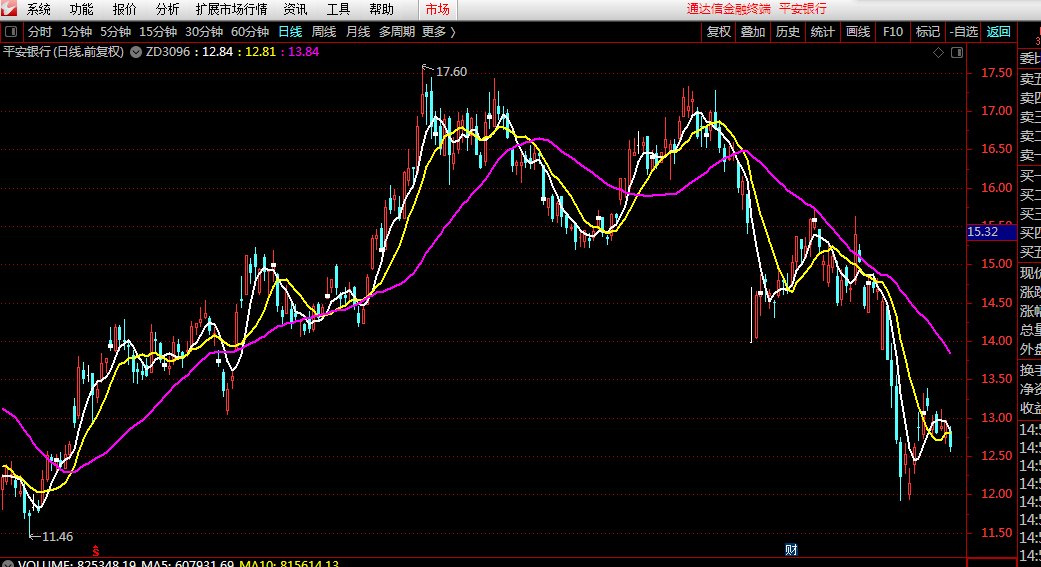The width and height of the screenshot is (1041, 567).
Task: Open the 分析 menu
Action: click(x=167, y=9)
